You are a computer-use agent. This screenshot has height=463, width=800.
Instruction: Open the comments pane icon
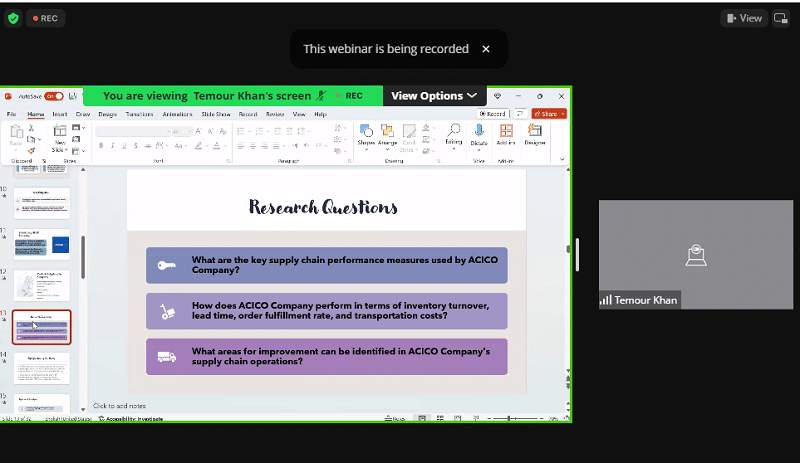[520, 114]
